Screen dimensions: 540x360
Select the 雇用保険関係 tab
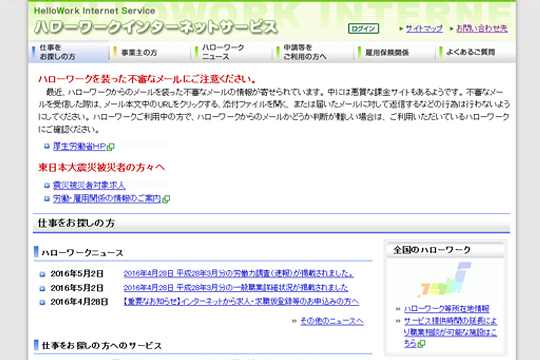(394, 52)
